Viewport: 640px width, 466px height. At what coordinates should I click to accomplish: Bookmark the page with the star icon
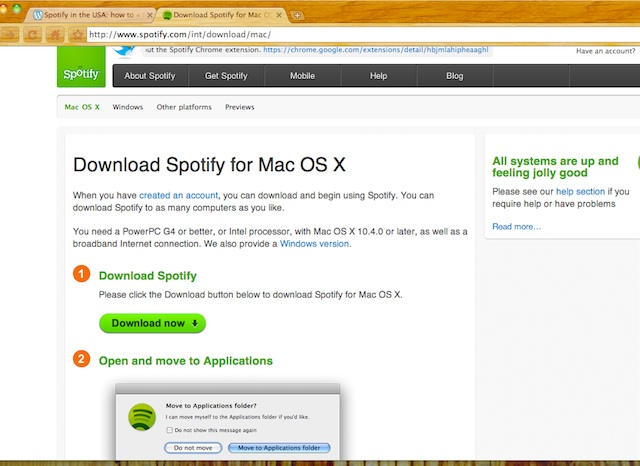point(77,35)
